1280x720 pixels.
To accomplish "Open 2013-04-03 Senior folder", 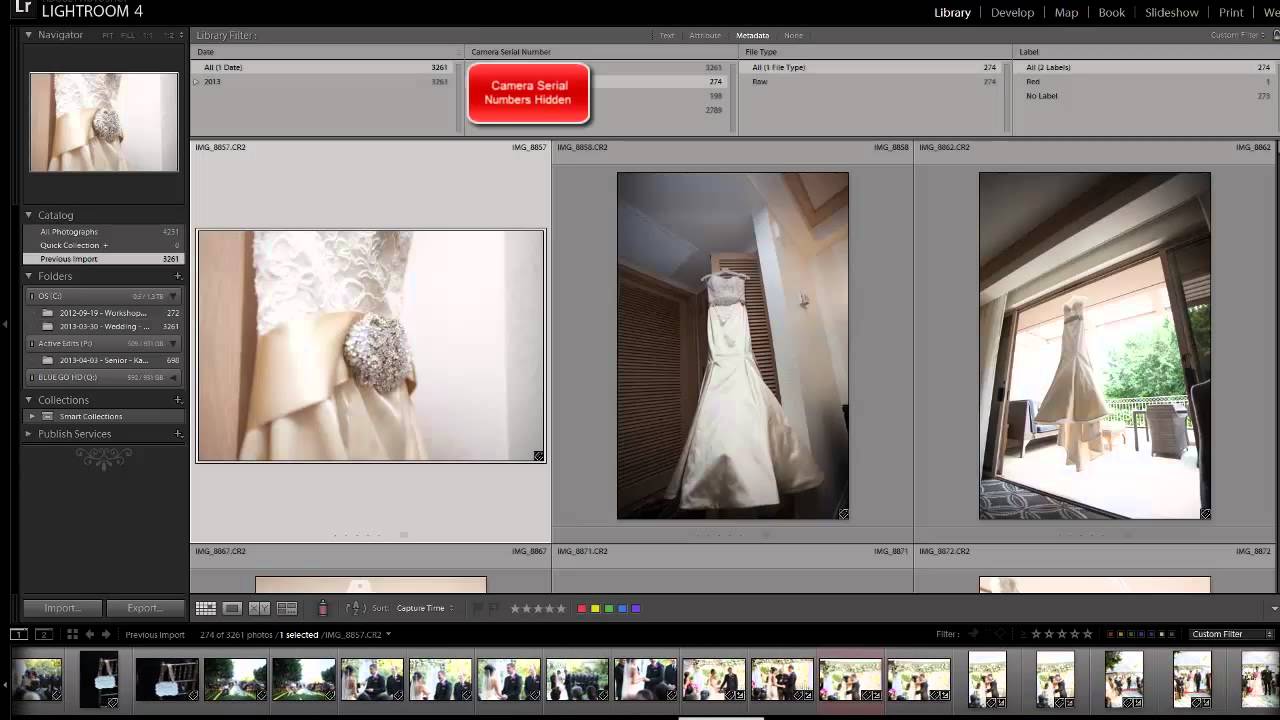I will 103,360.
